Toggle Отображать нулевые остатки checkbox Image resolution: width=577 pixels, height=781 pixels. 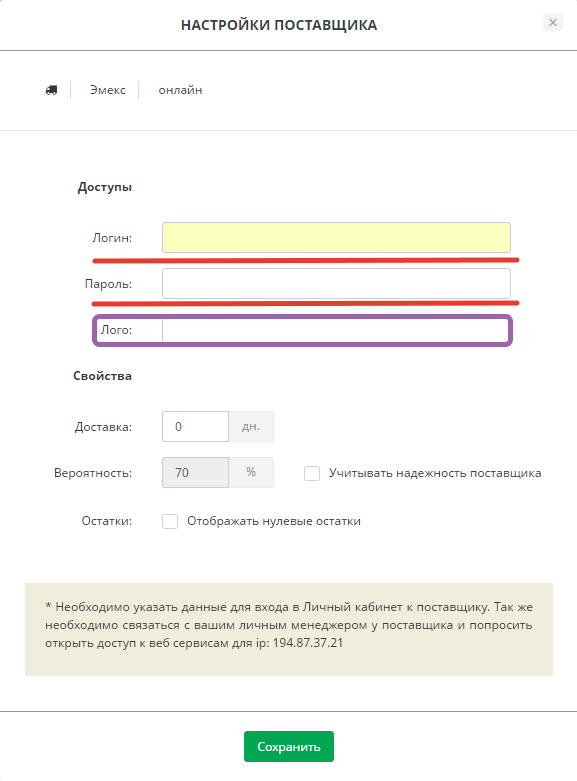(170, 521)
